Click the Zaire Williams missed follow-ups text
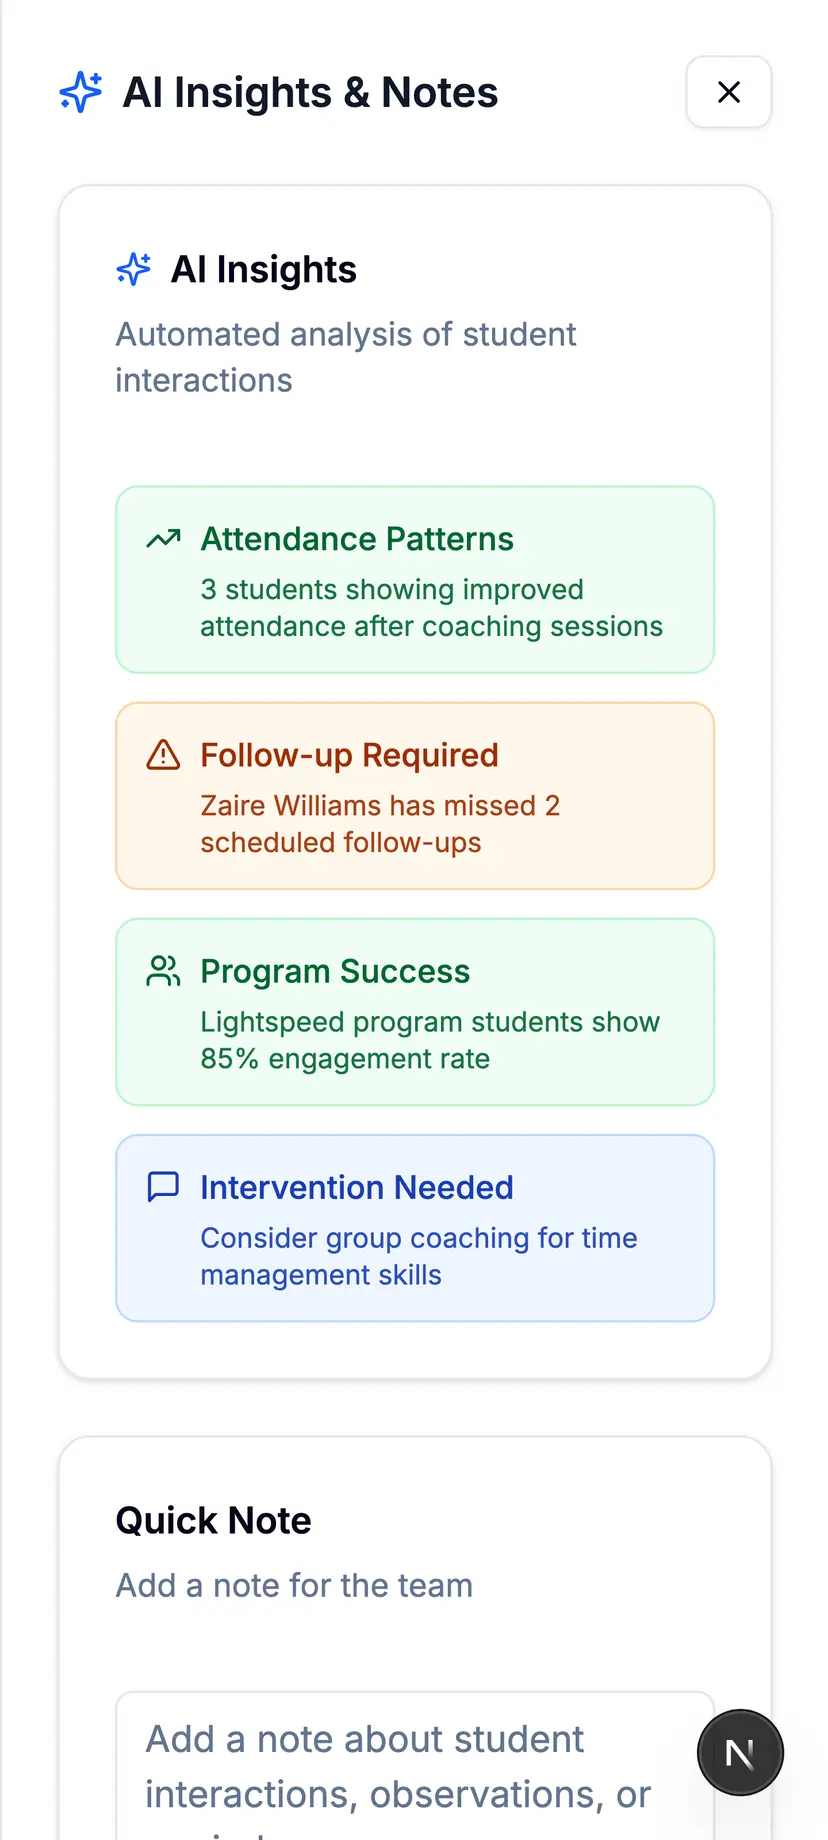The image size is (828, 1840). point(380,824)
